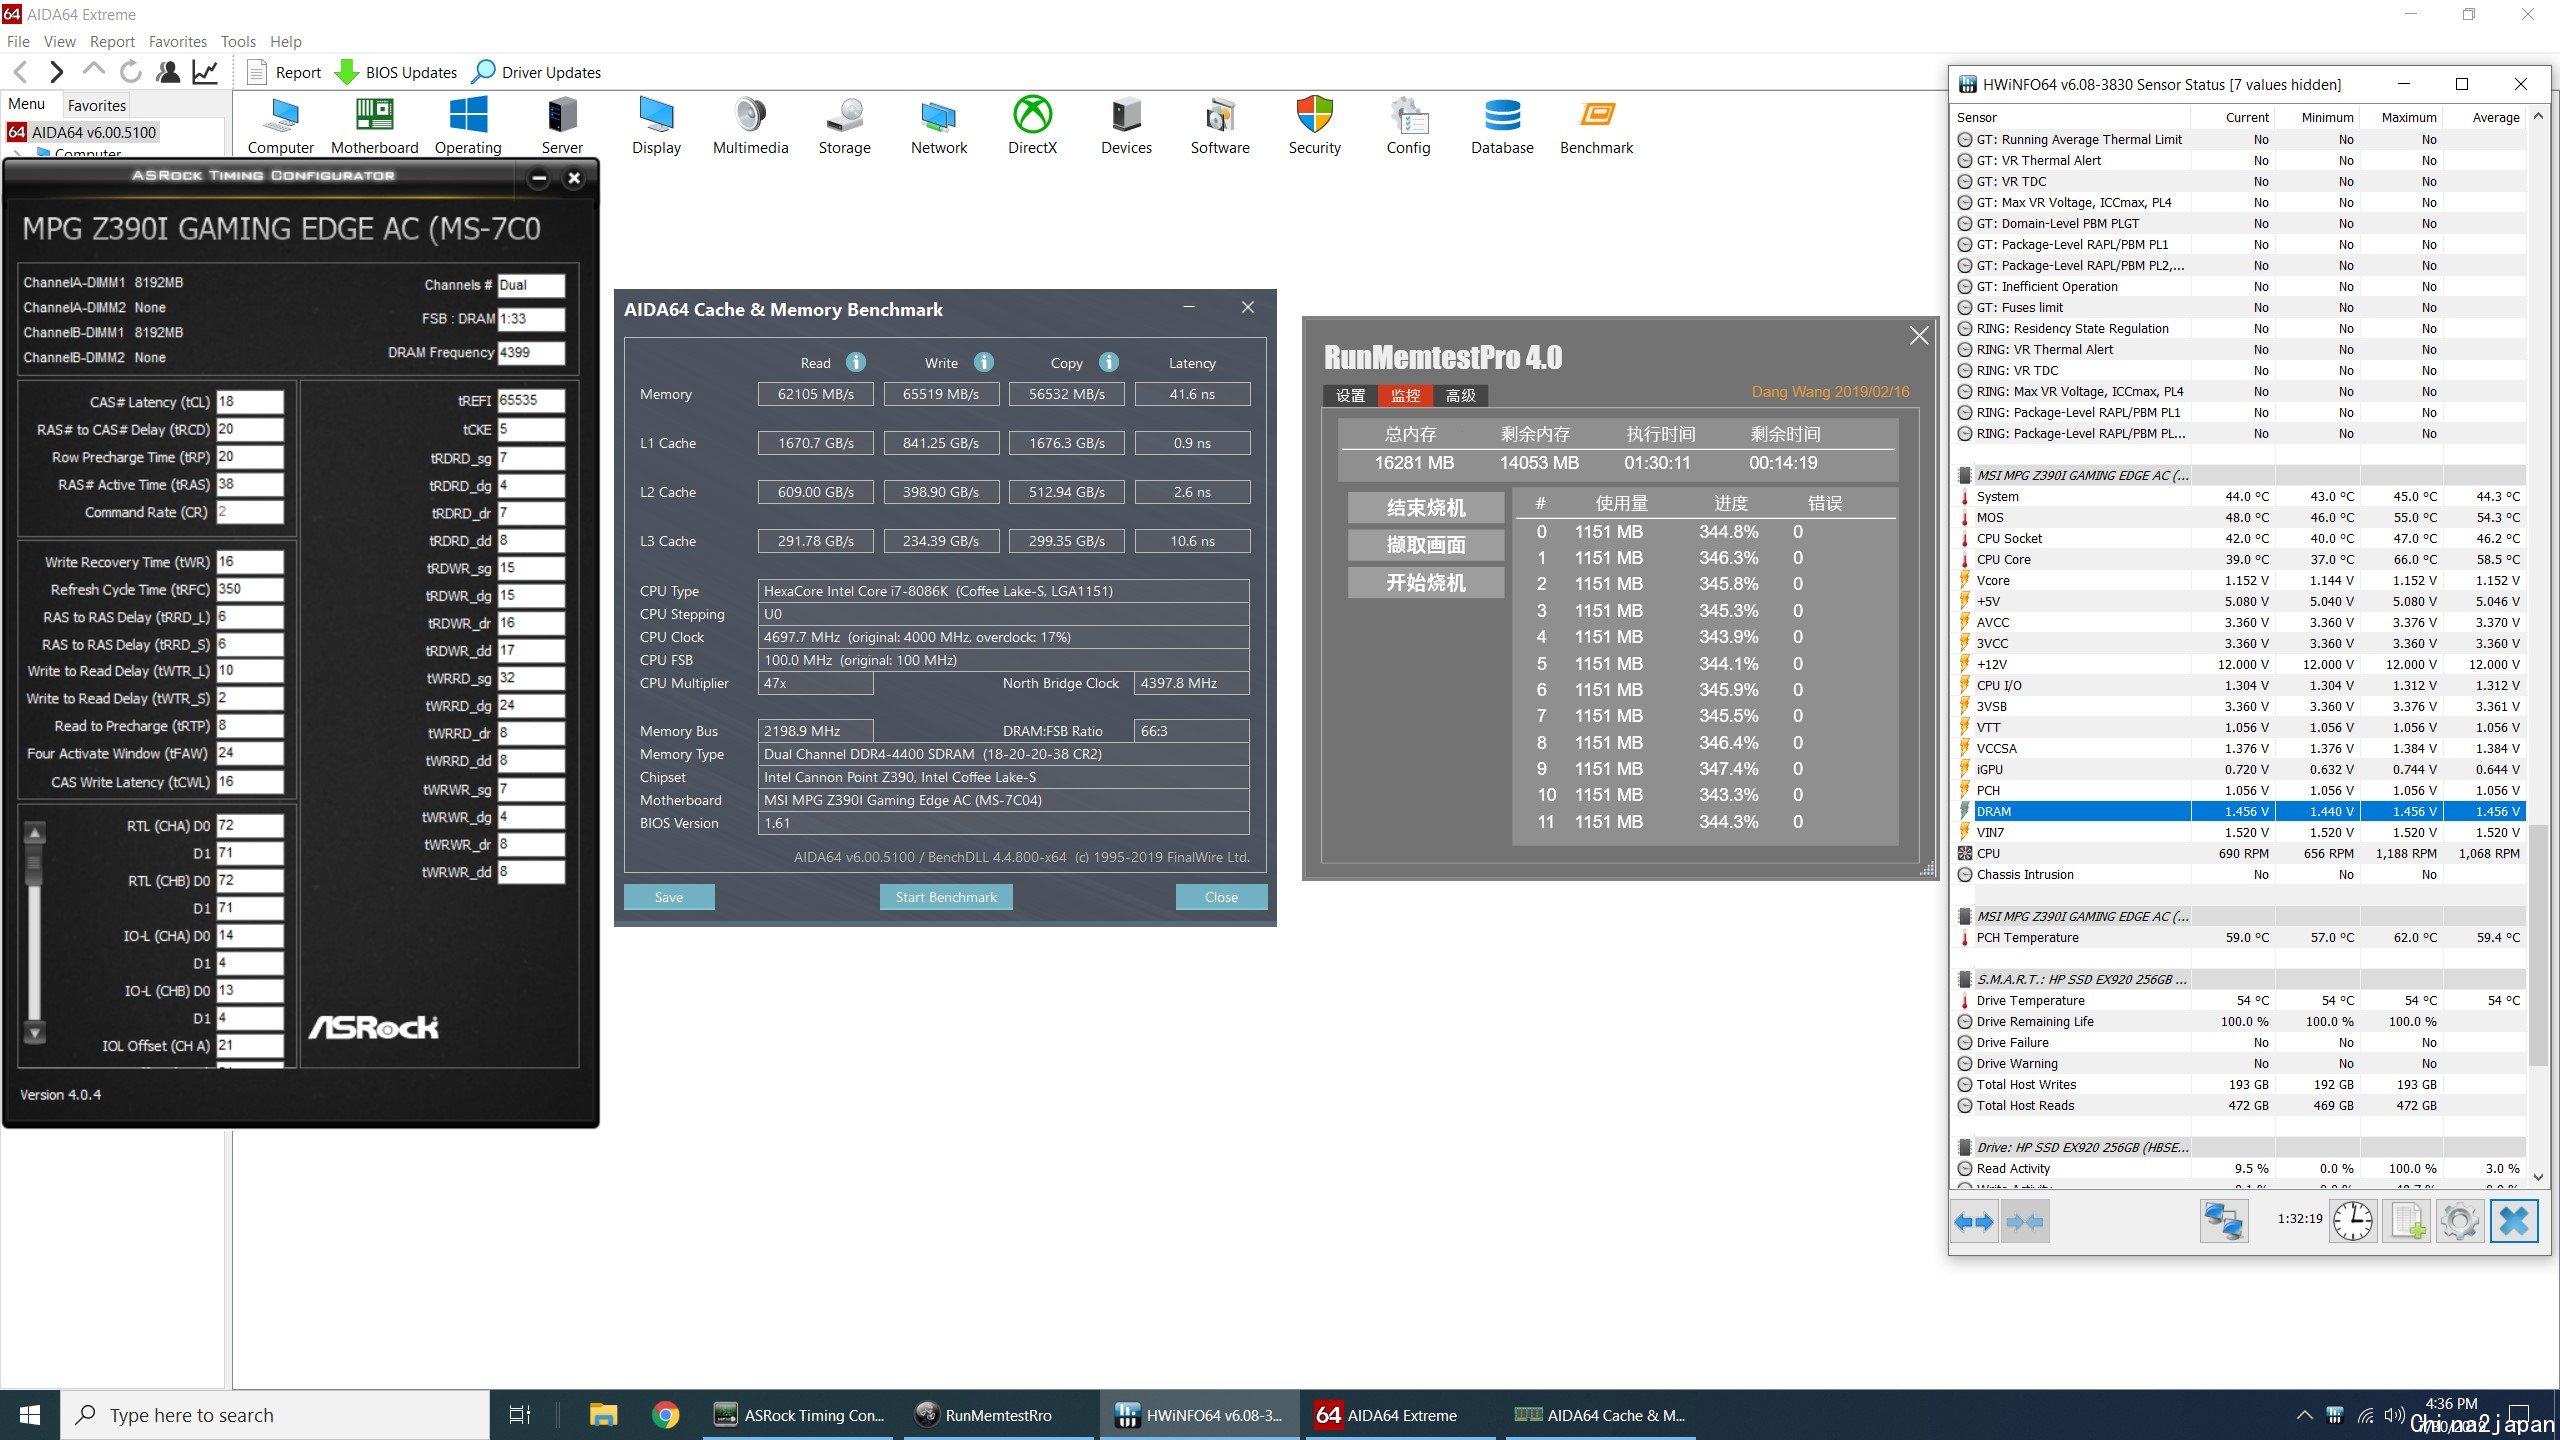This screenshot has width=2560, height=1440.
Task: Open the Benchmark category icon
Action: 1596,125
